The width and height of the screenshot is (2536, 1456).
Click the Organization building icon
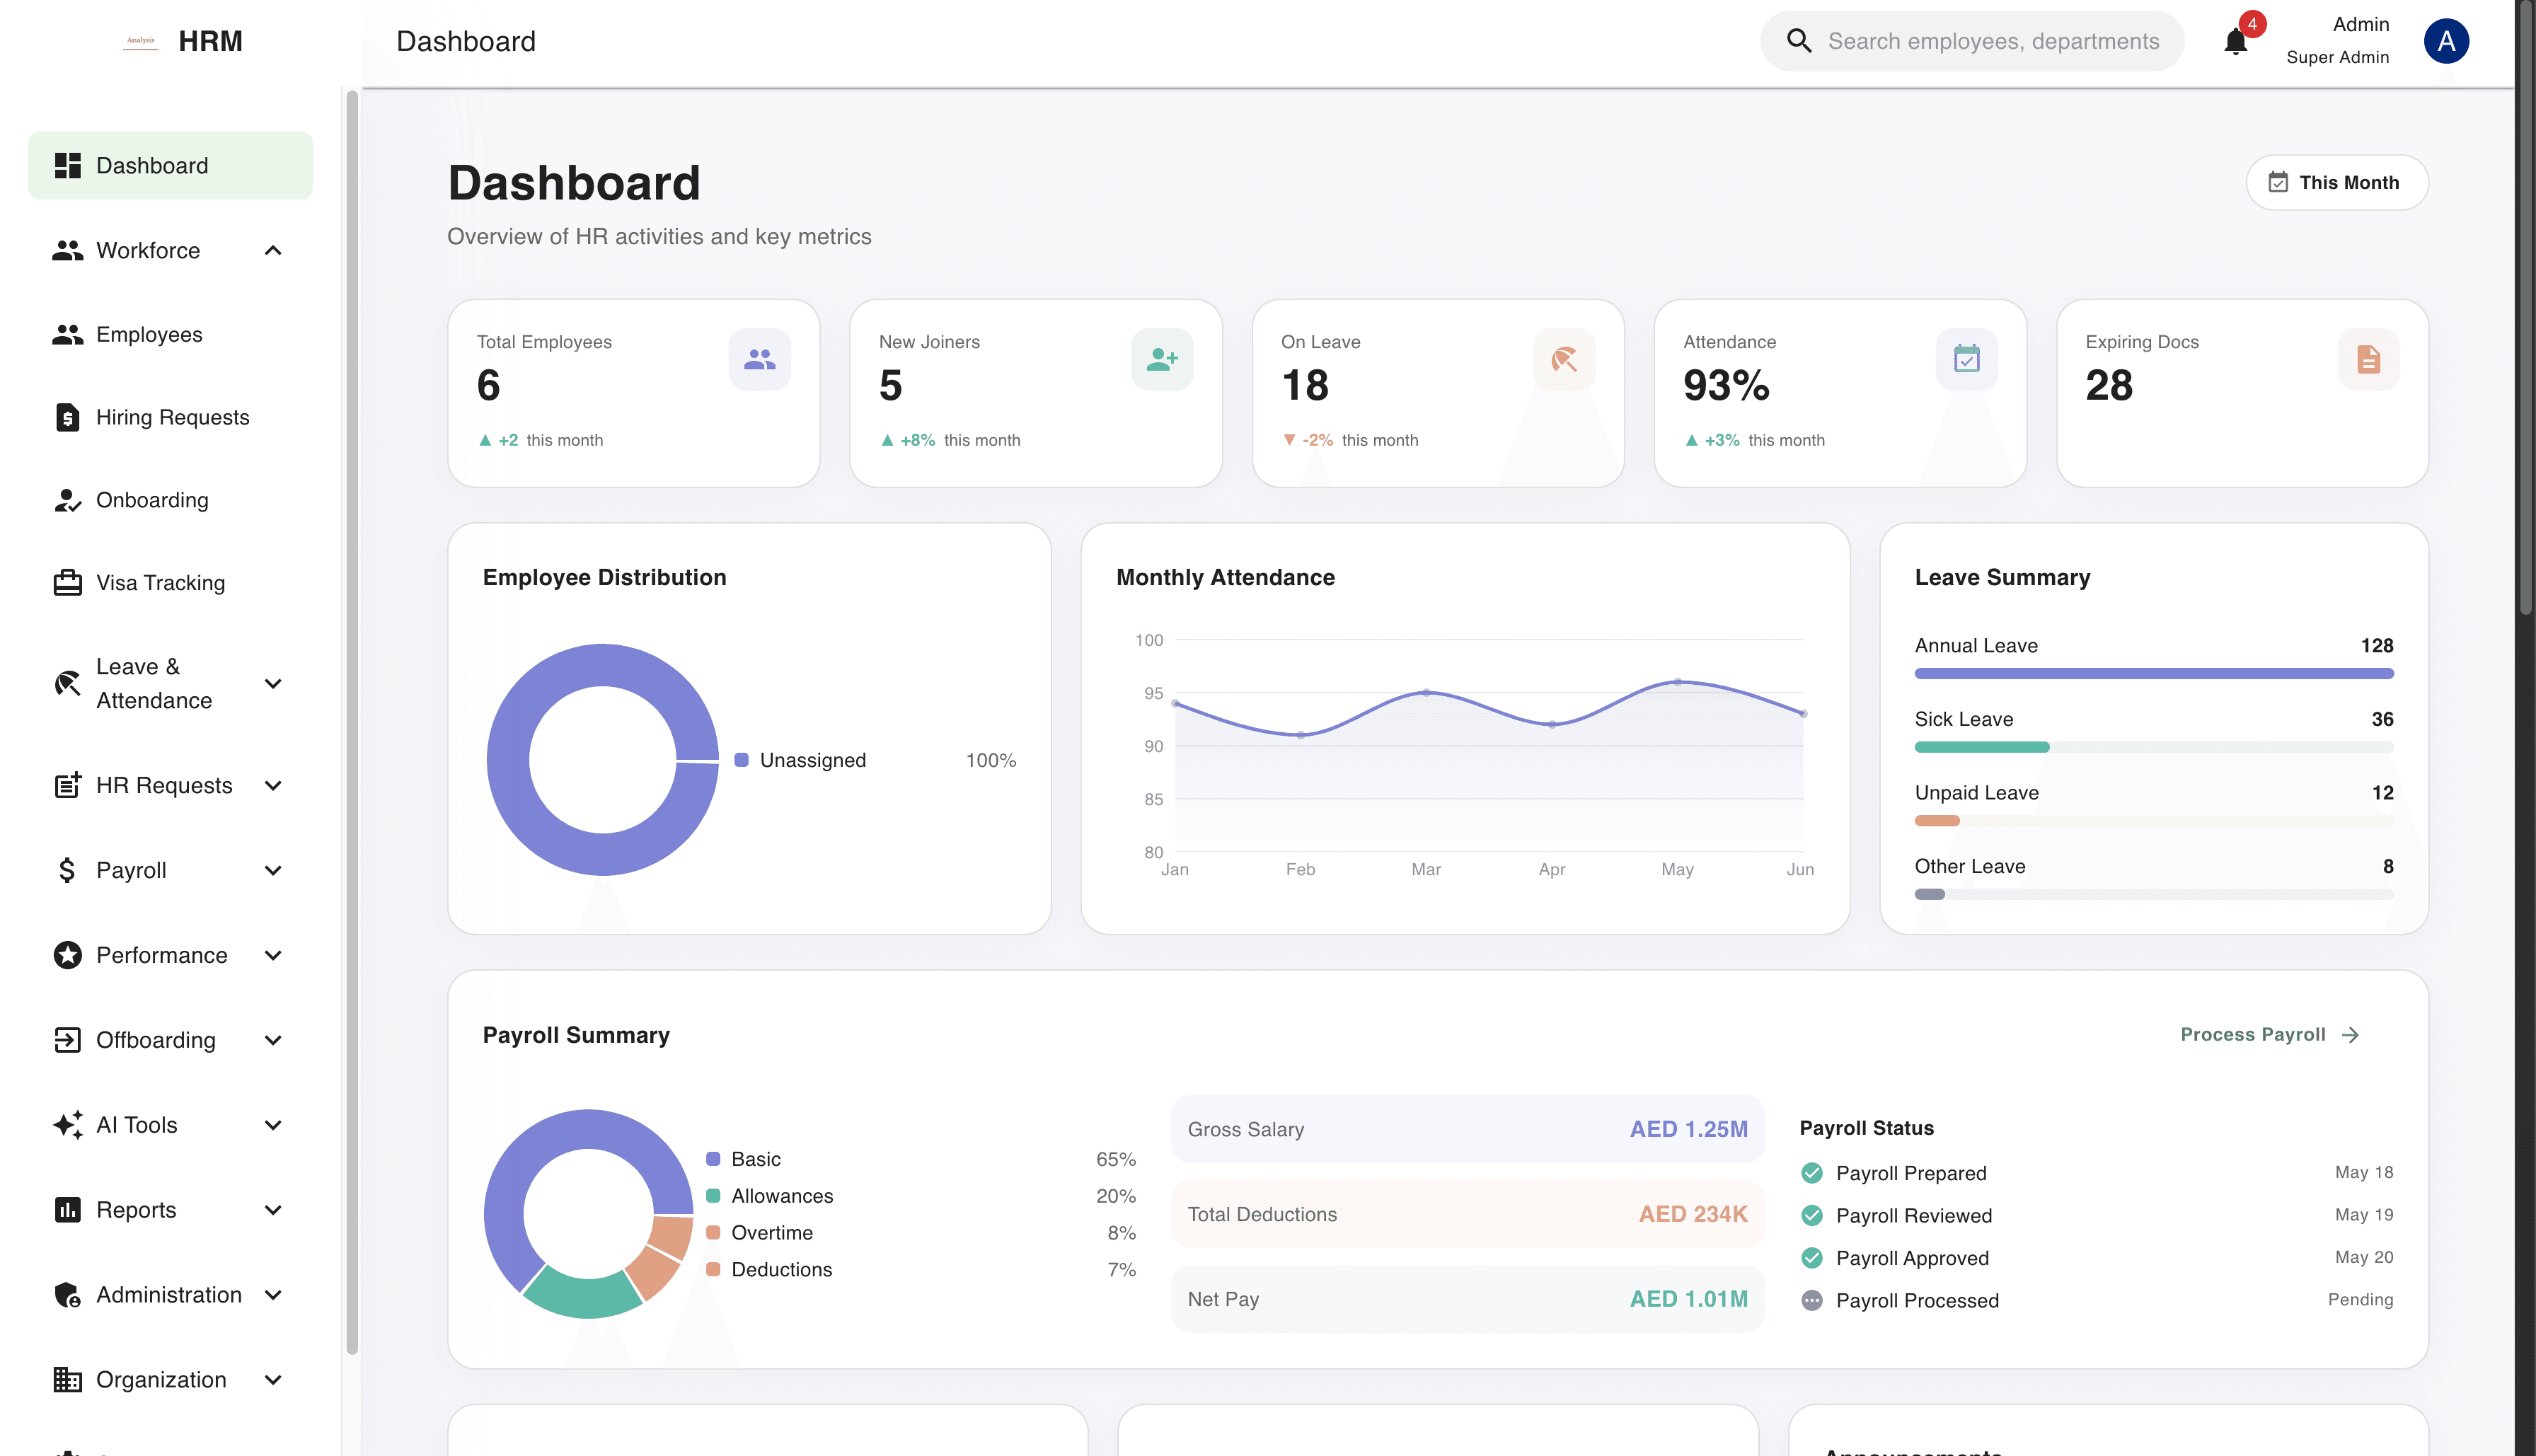pos(67,1380)
